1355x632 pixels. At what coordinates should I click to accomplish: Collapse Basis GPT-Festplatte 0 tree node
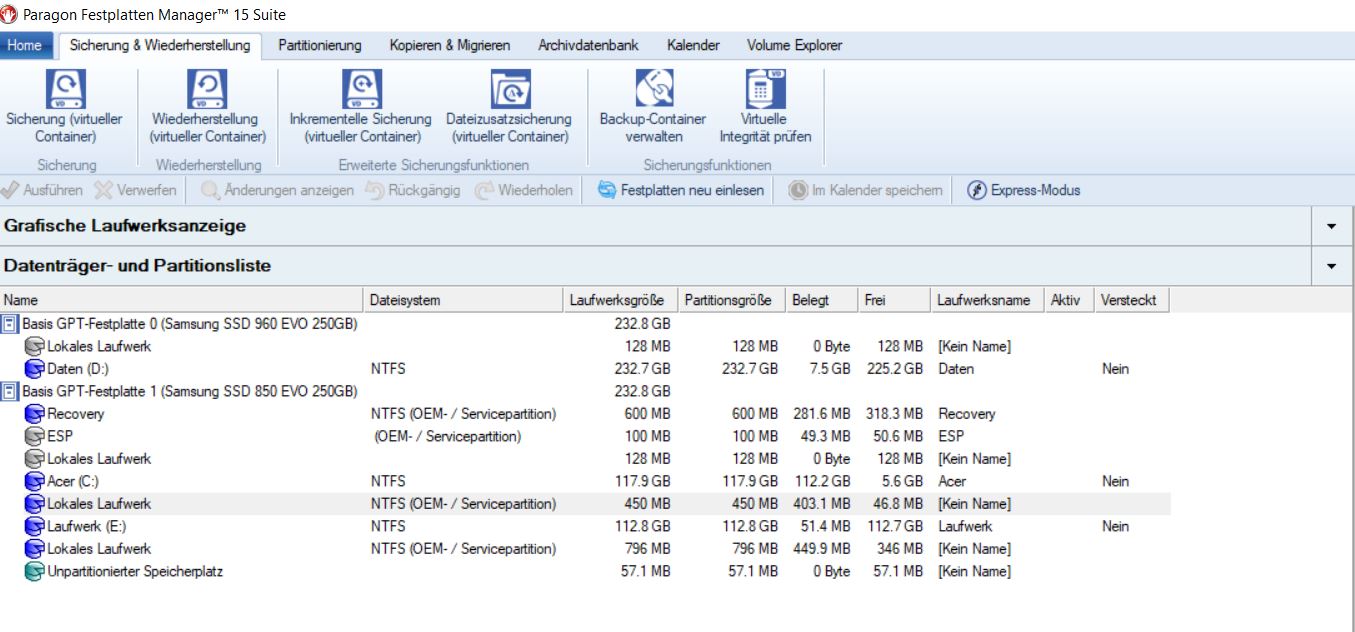10,324
